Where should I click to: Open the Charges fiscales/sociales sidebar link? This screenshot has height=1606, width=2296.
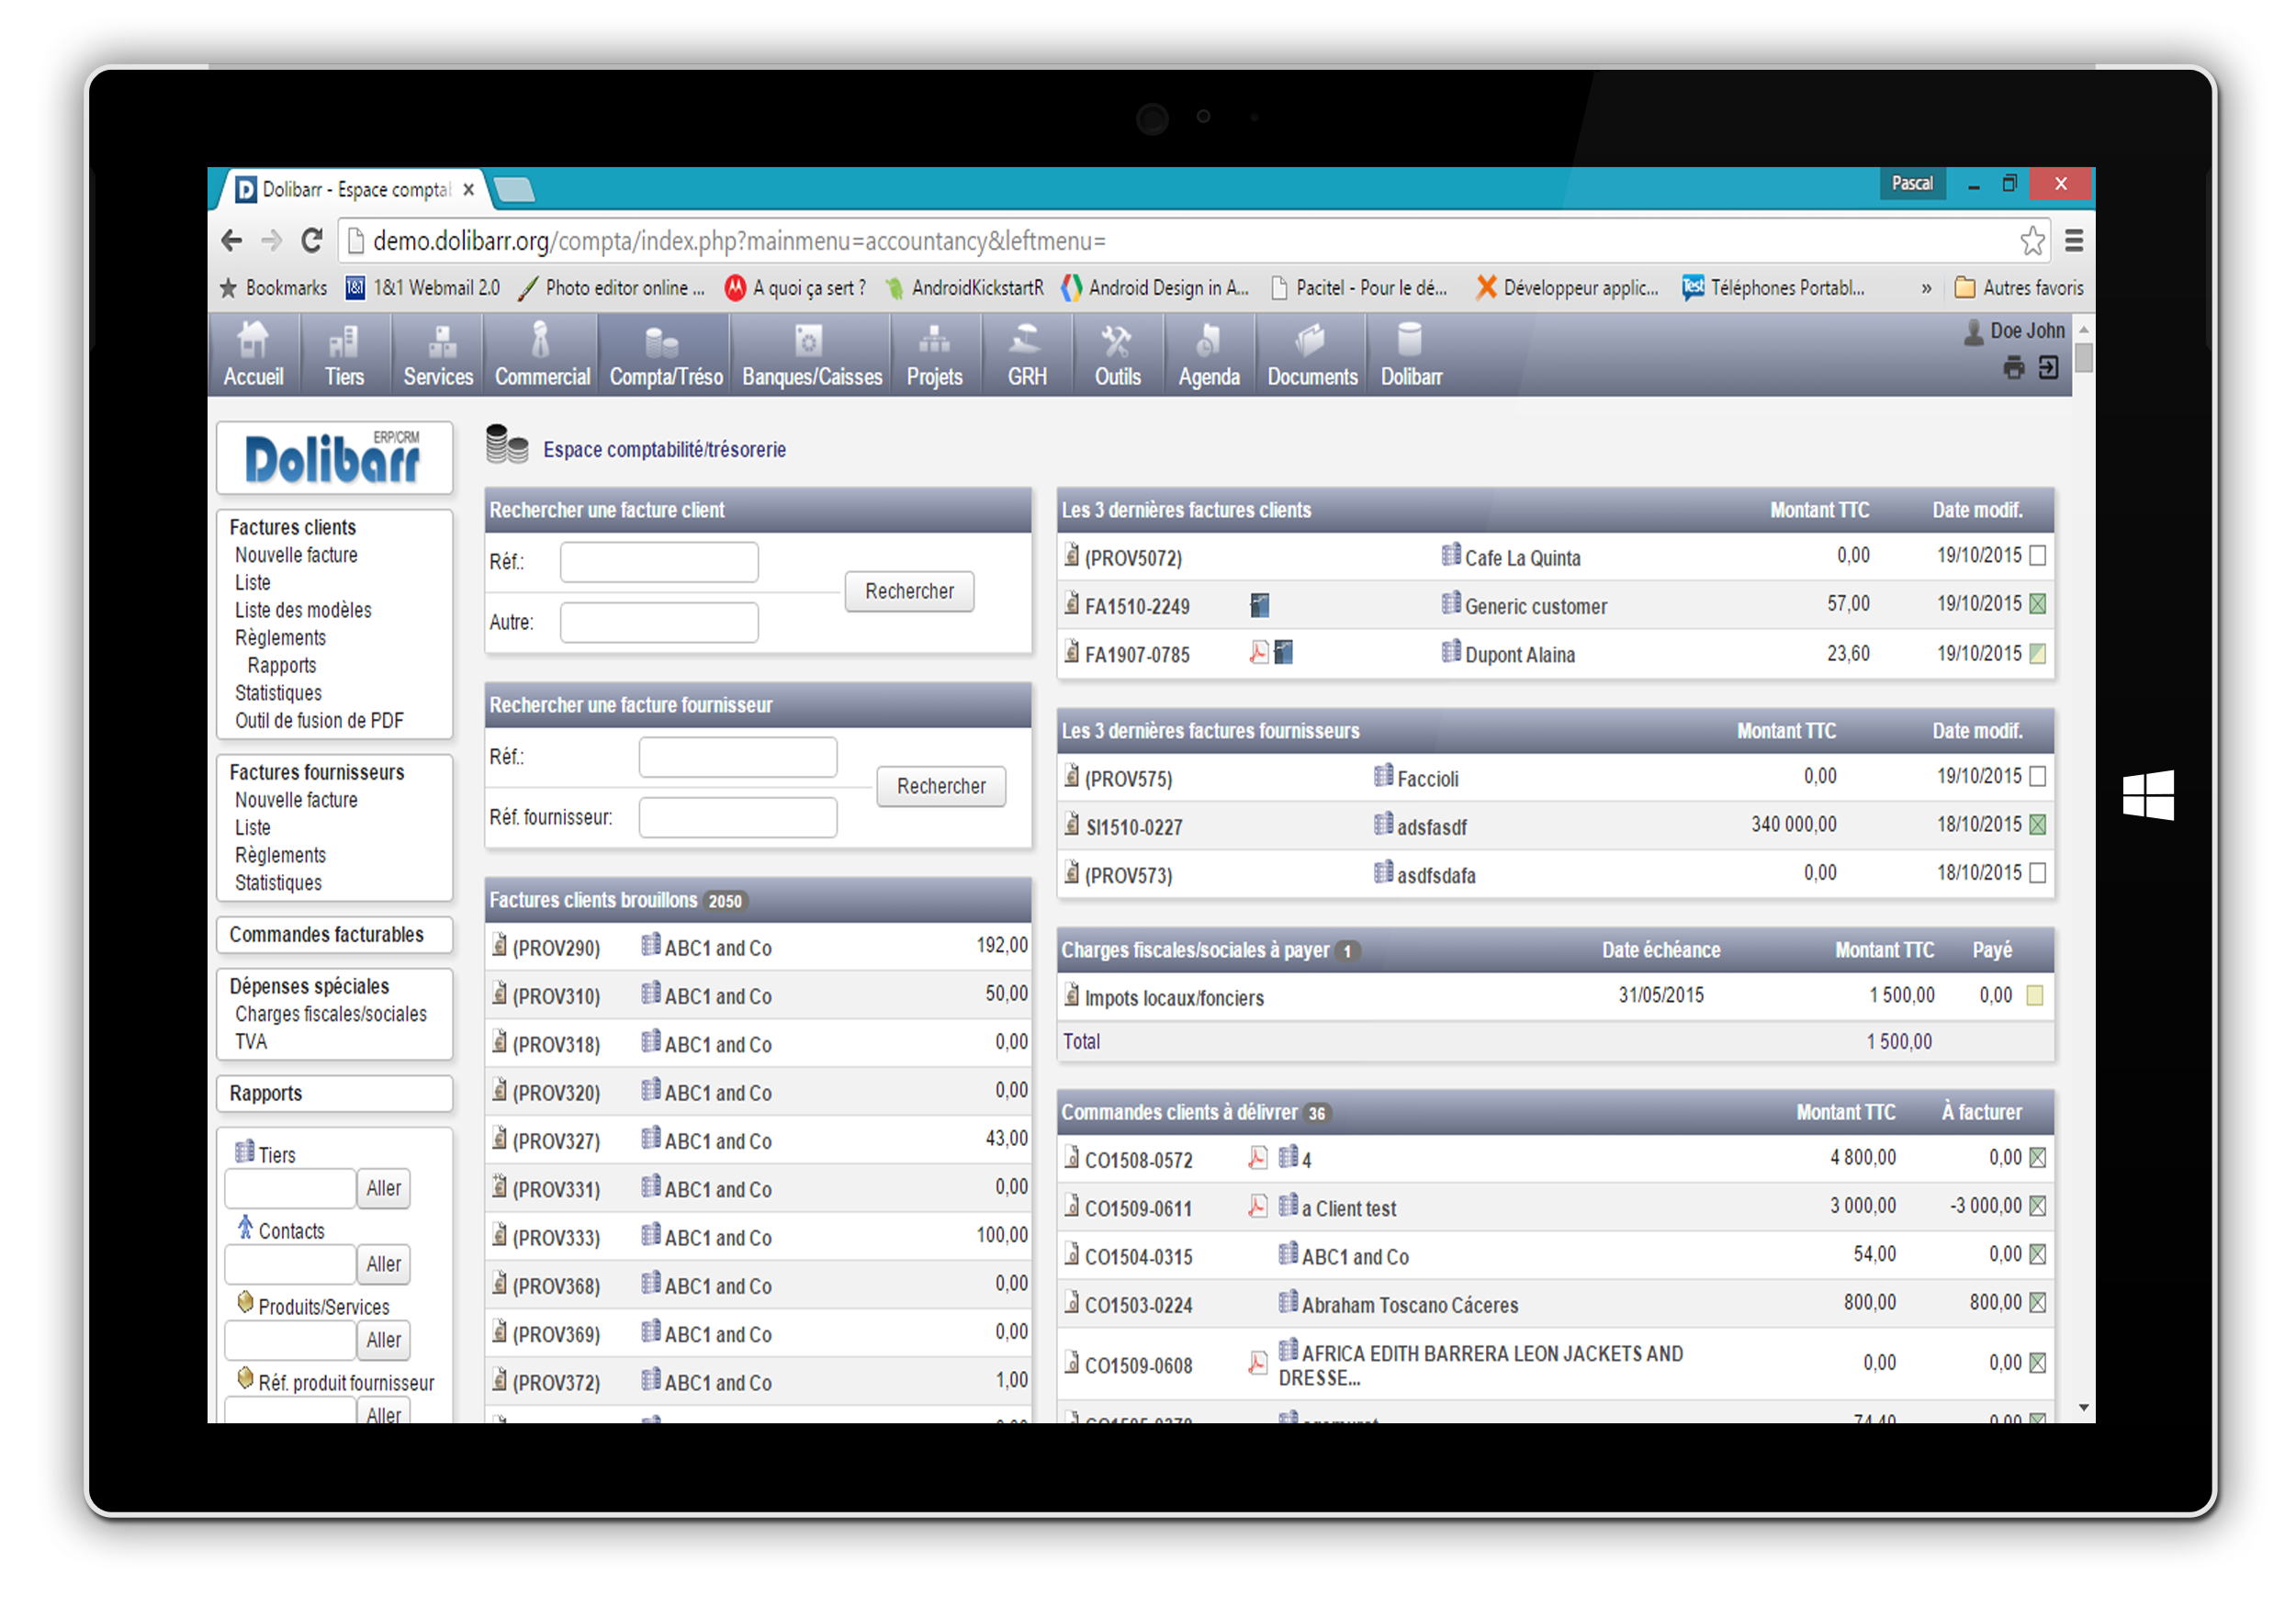coord(330,1014)
